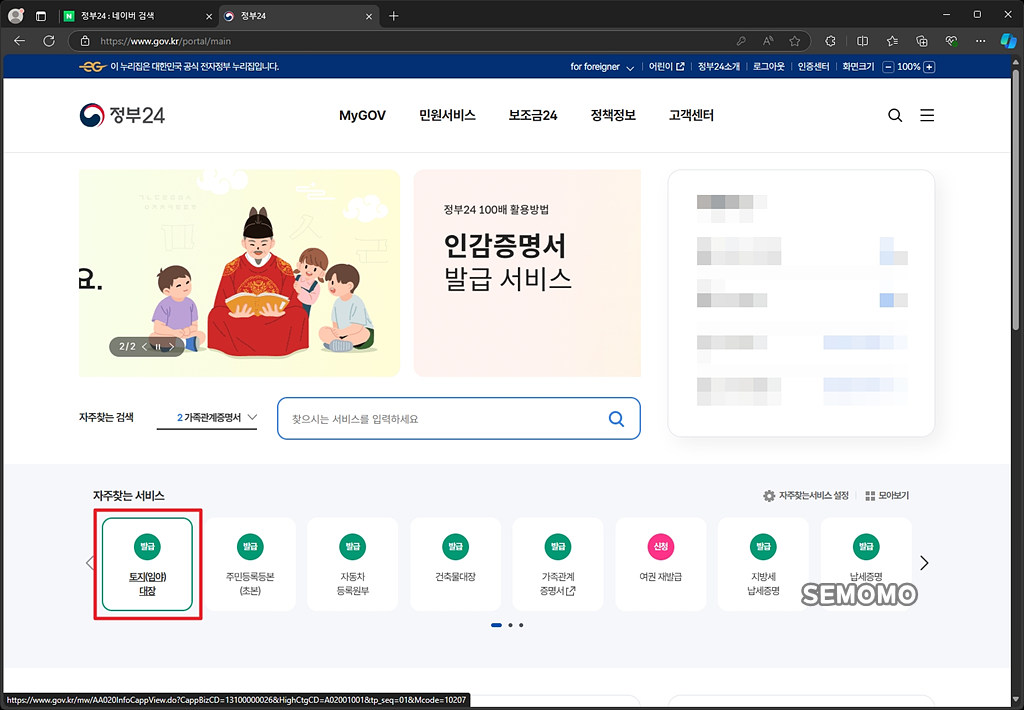This screenshot has height=710, width=1024.
Task: Click the browser address bar URL
Action: pyautogui.click(x=165, y=41)
